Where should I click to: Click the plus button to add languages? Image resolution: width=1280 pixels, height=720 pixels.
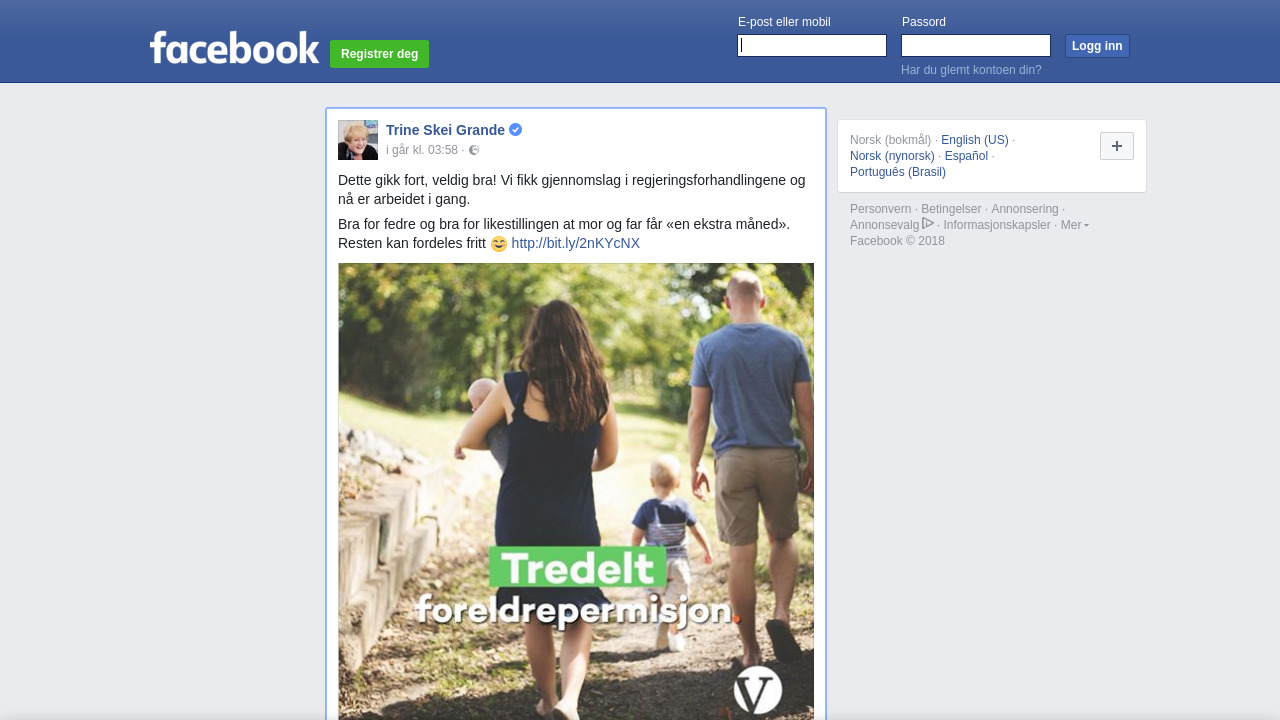point(1117,146)
